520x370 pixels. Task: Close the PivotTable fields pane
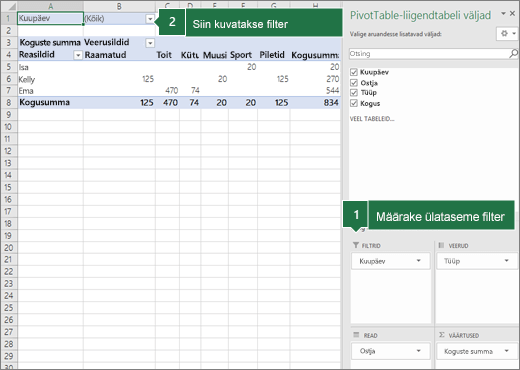pos(513,13)
